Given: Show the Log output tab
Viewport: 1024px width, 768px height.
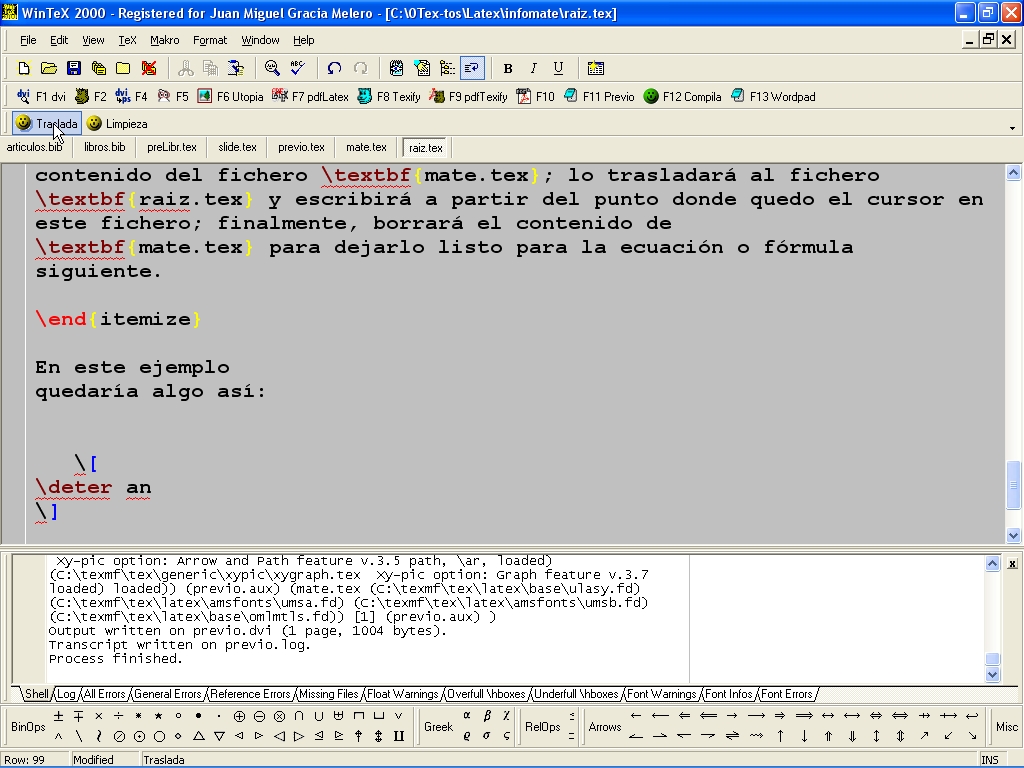Looking at the screenshot, I should click(x=66, y=694).
